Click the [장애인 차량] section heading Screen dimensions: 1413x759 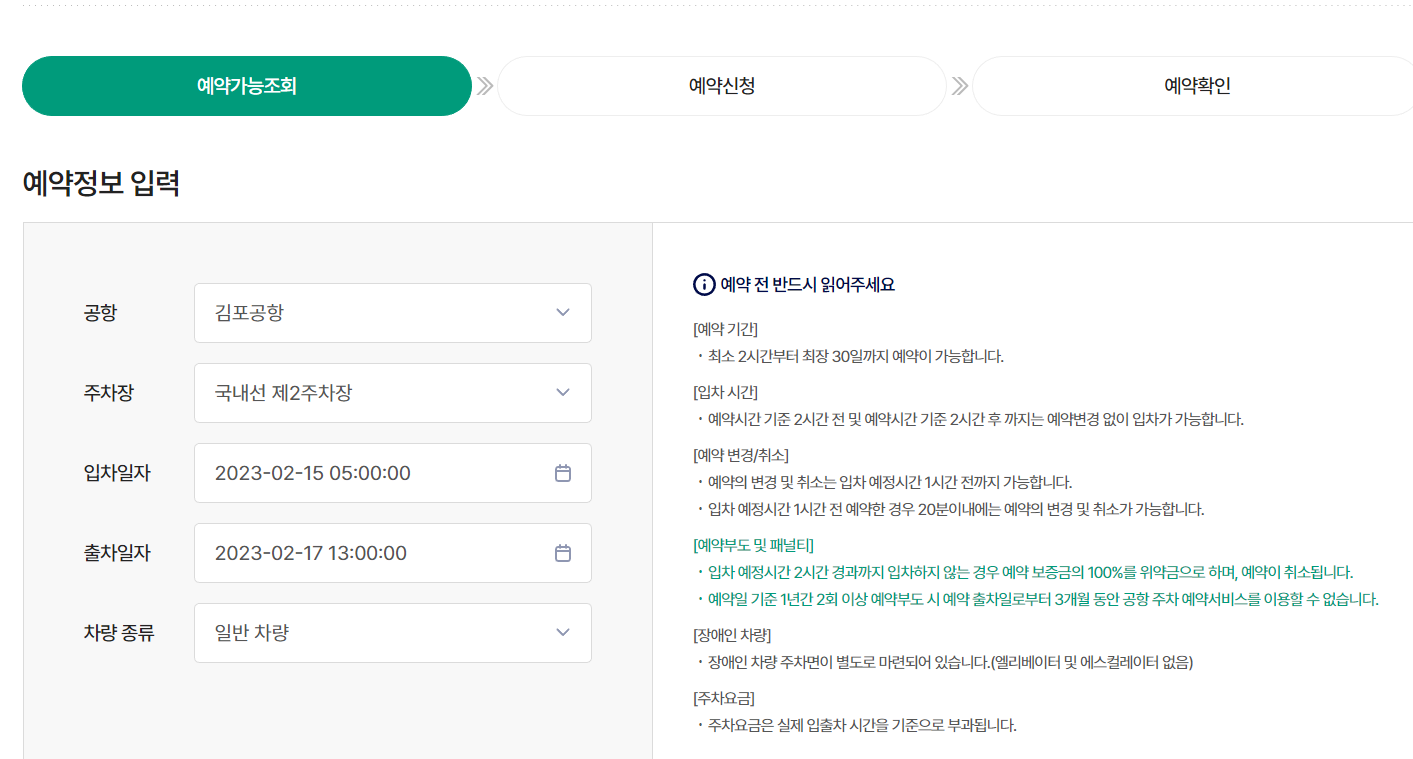[731, 635]
